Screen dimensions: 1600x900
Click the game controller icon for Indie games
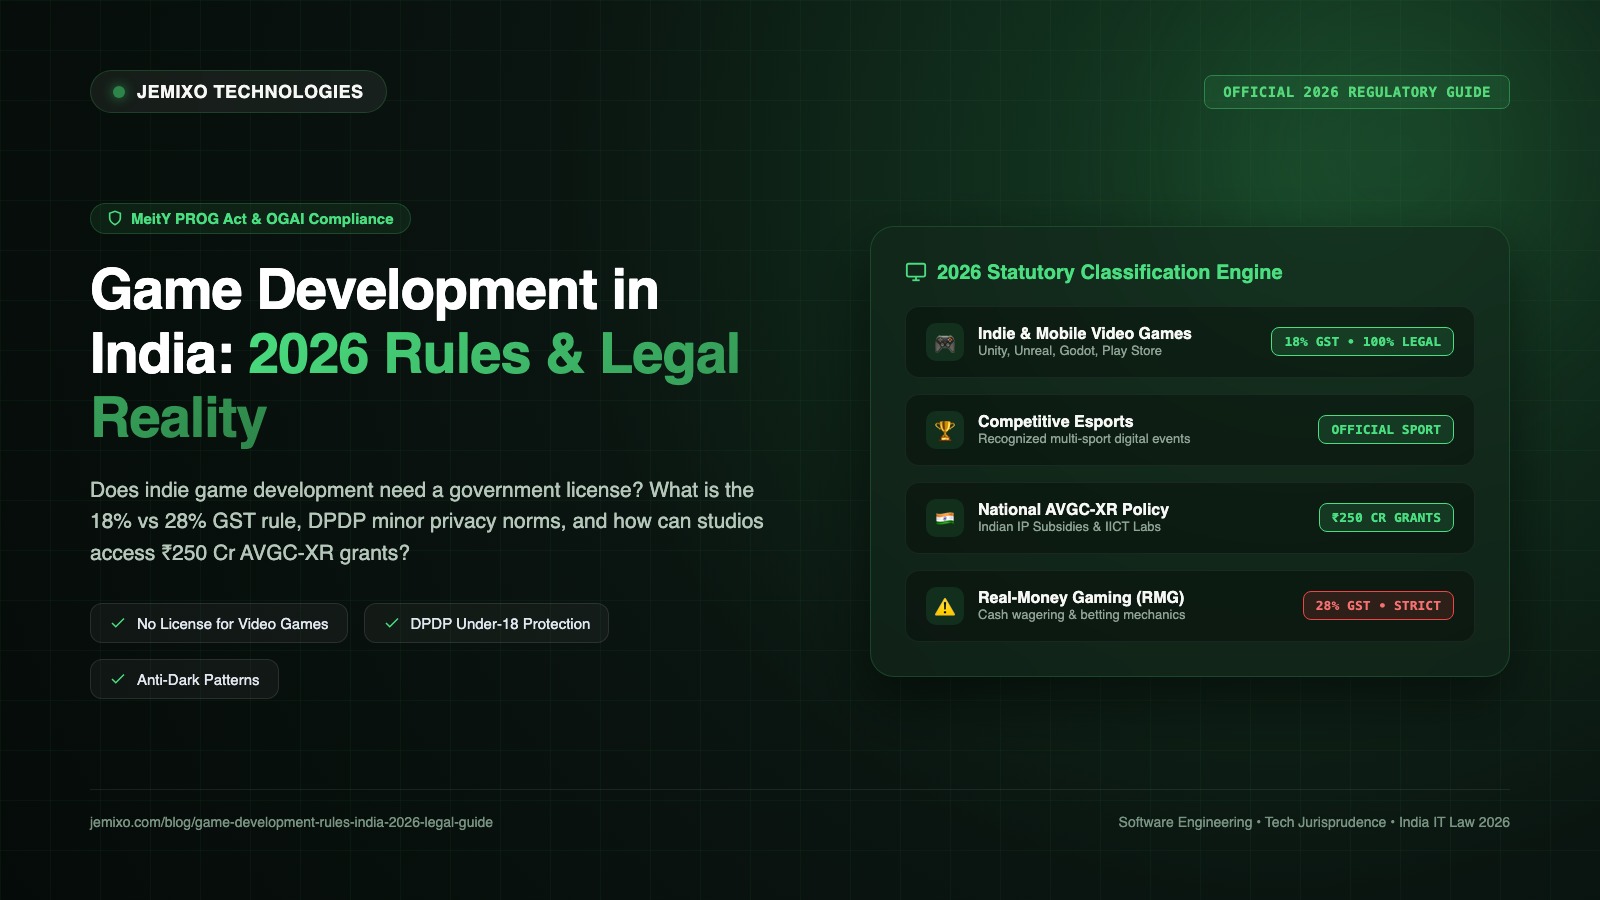[x=945, y=343]
